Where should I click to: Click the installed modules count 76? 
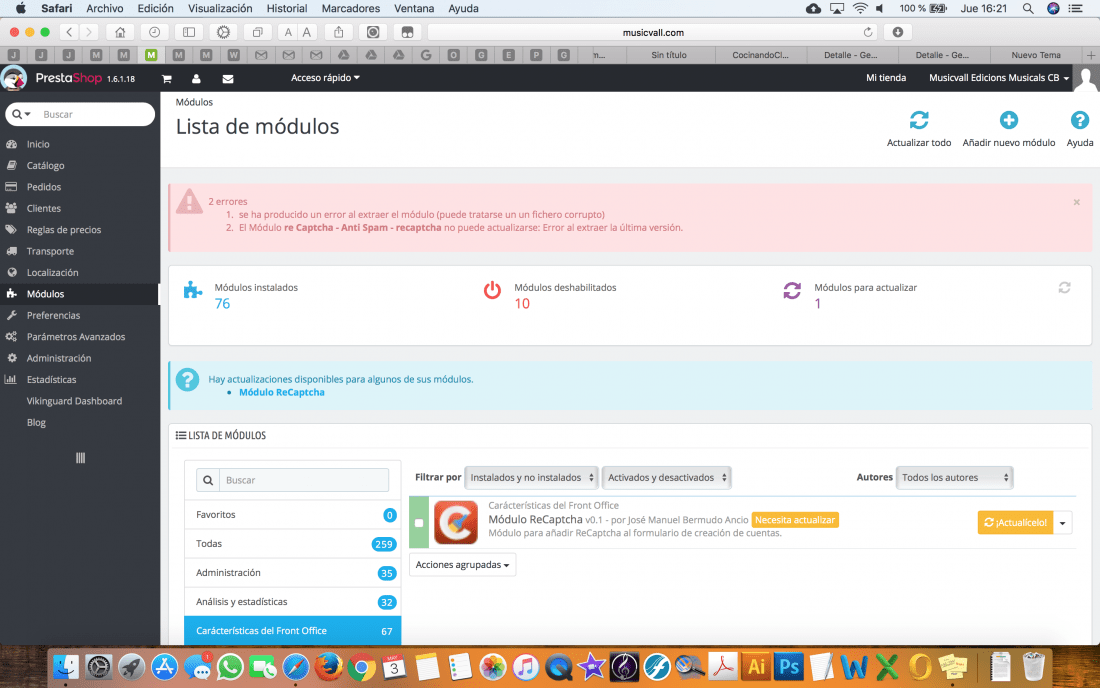coord(222,304)
